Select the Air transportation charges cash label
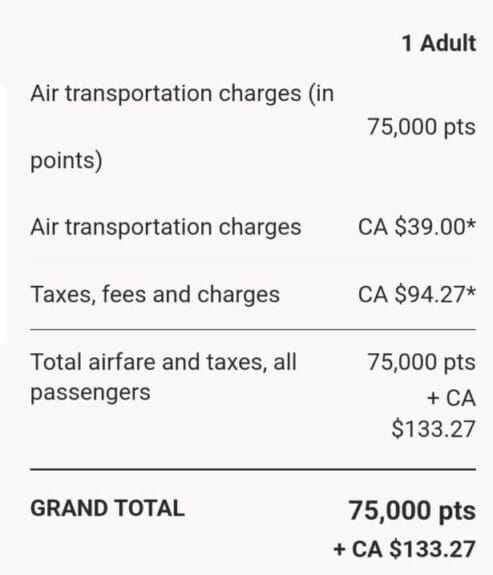493x575 pixels. [x=166, y=227]
